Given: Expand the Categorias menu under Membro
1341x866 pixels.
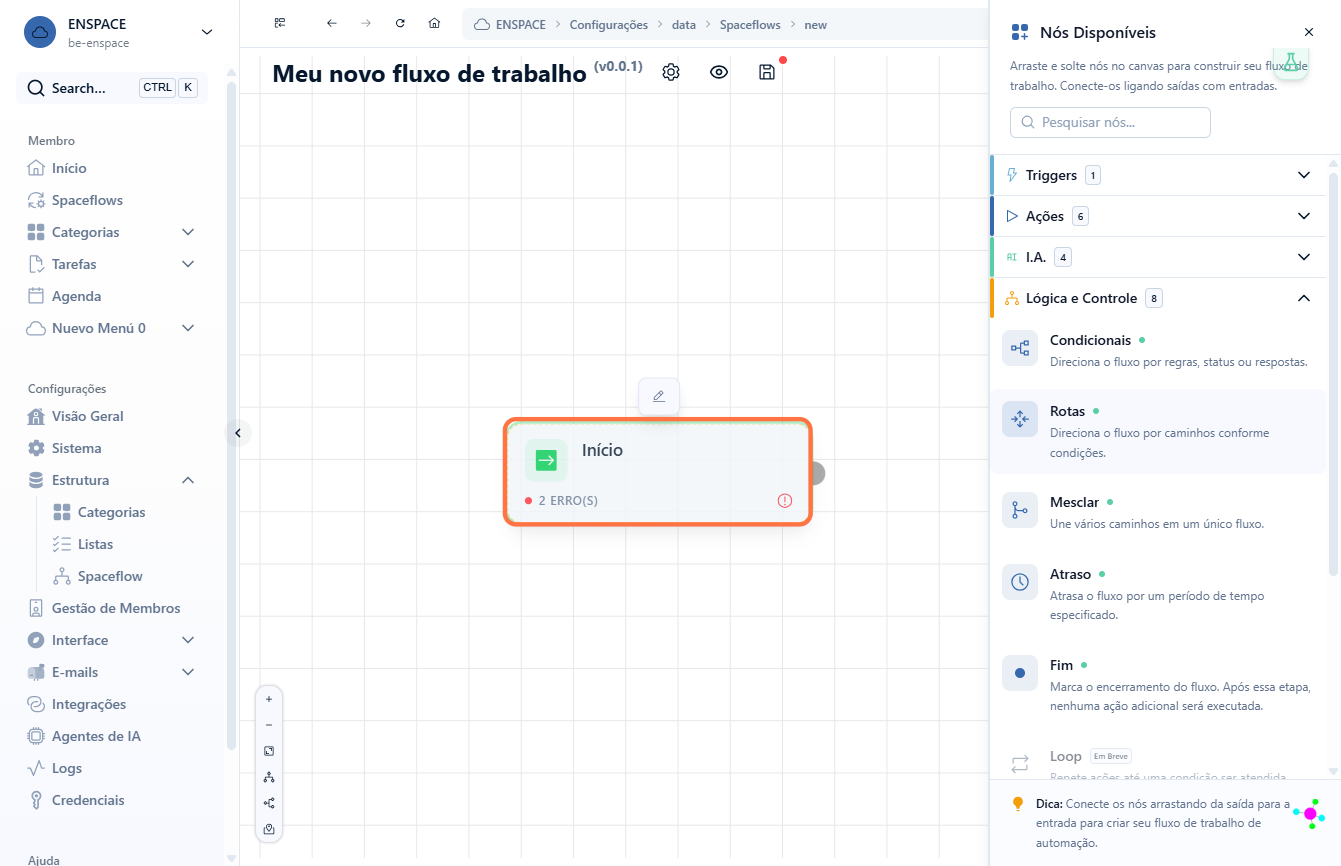Looking at the screenshot, I should (188, 232).
